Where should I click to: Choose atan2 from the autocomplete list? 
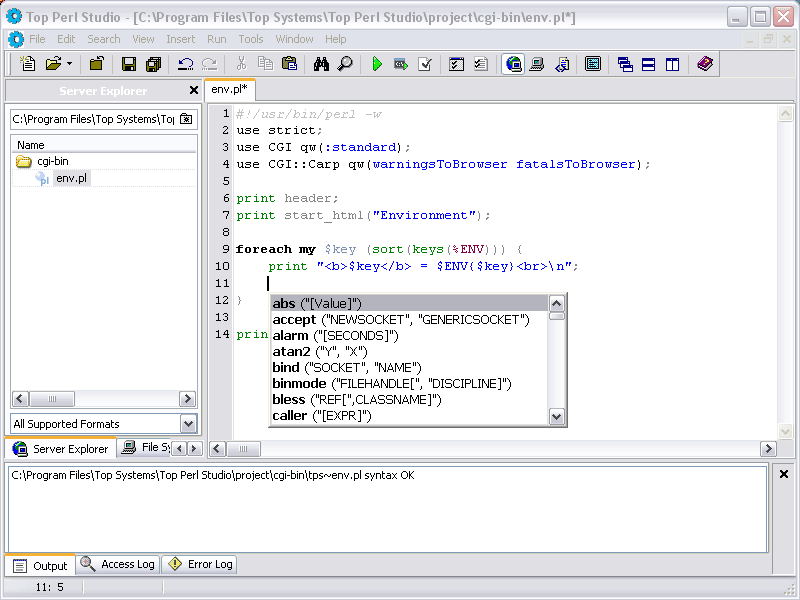(409, 352)
